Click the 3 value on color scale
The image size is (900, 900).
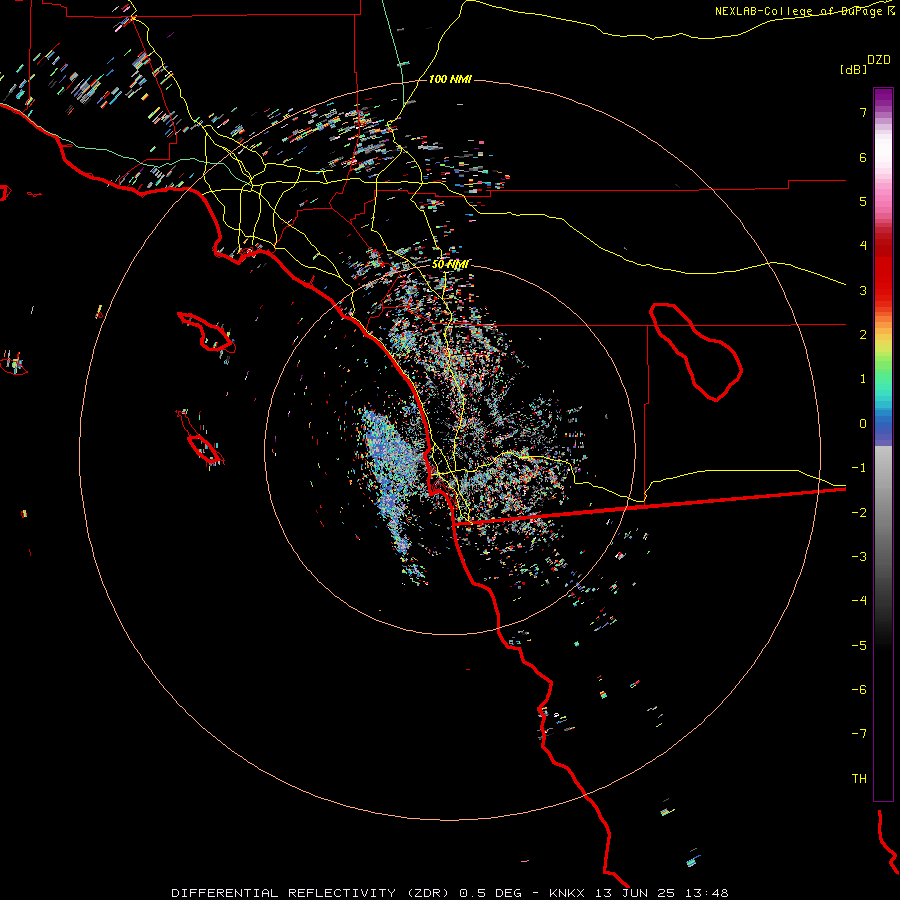pos(863,290)
